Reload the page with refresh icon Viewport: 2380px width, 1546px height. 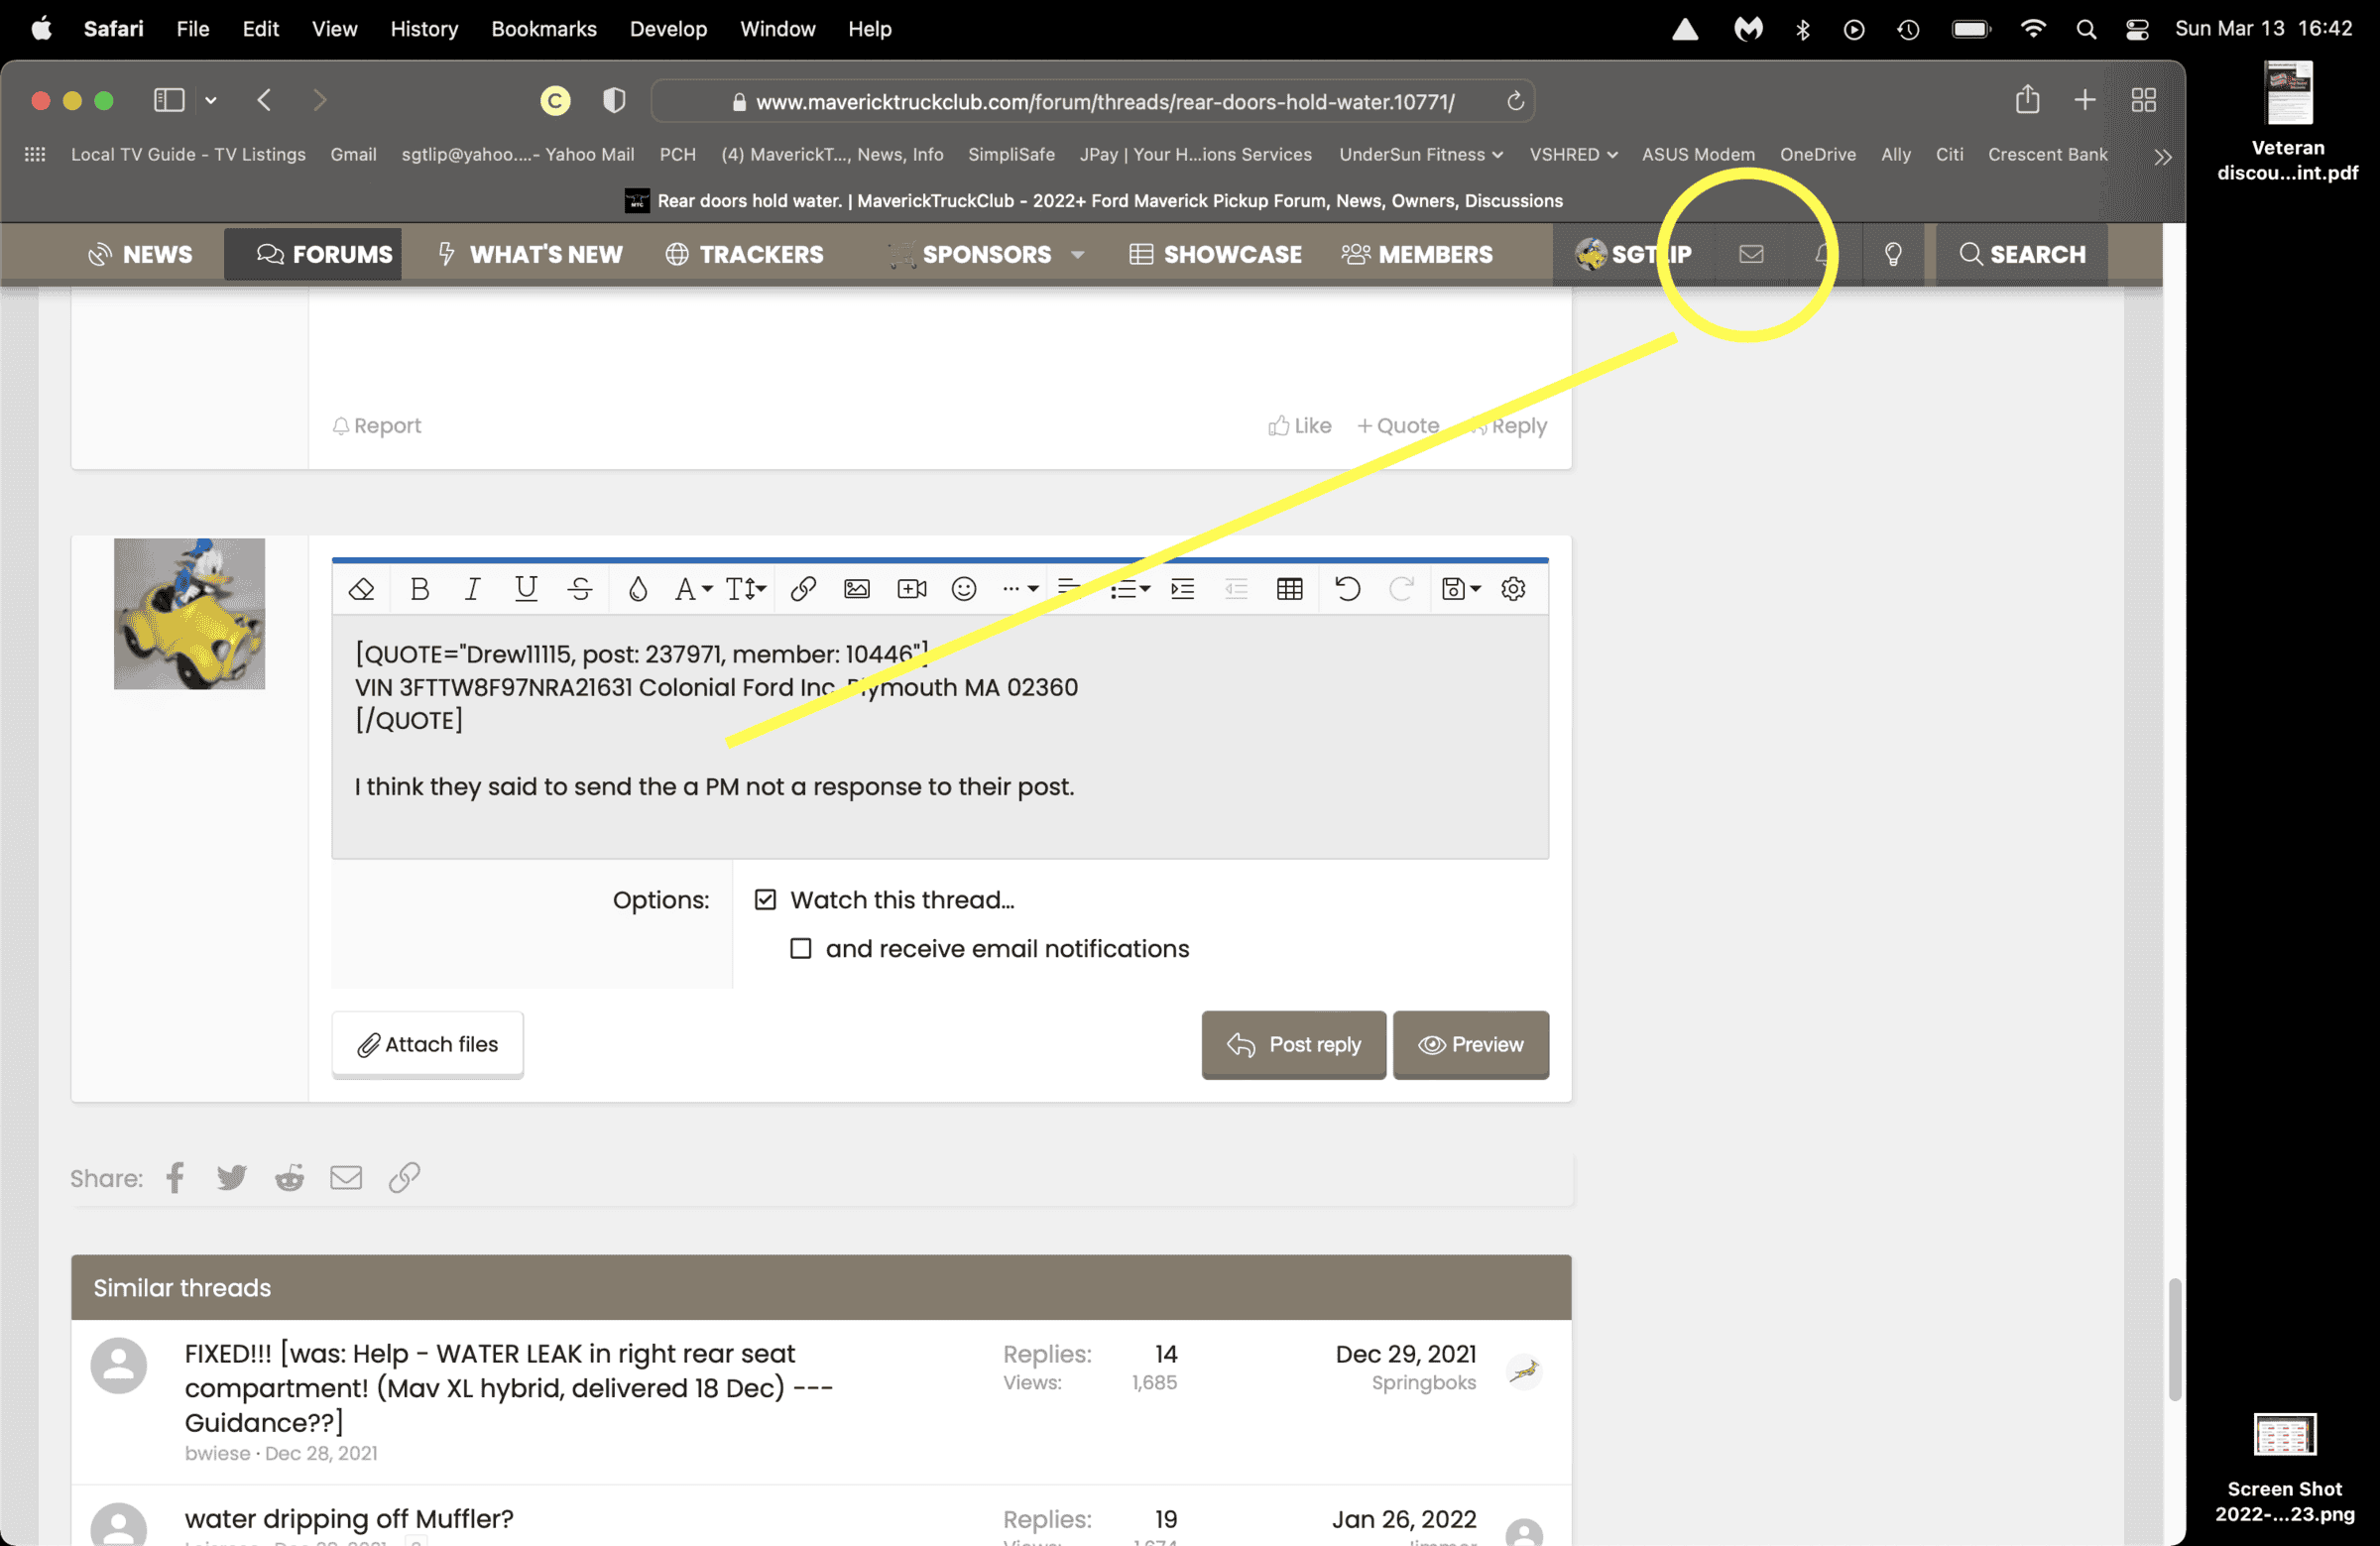click(1515, 101)
